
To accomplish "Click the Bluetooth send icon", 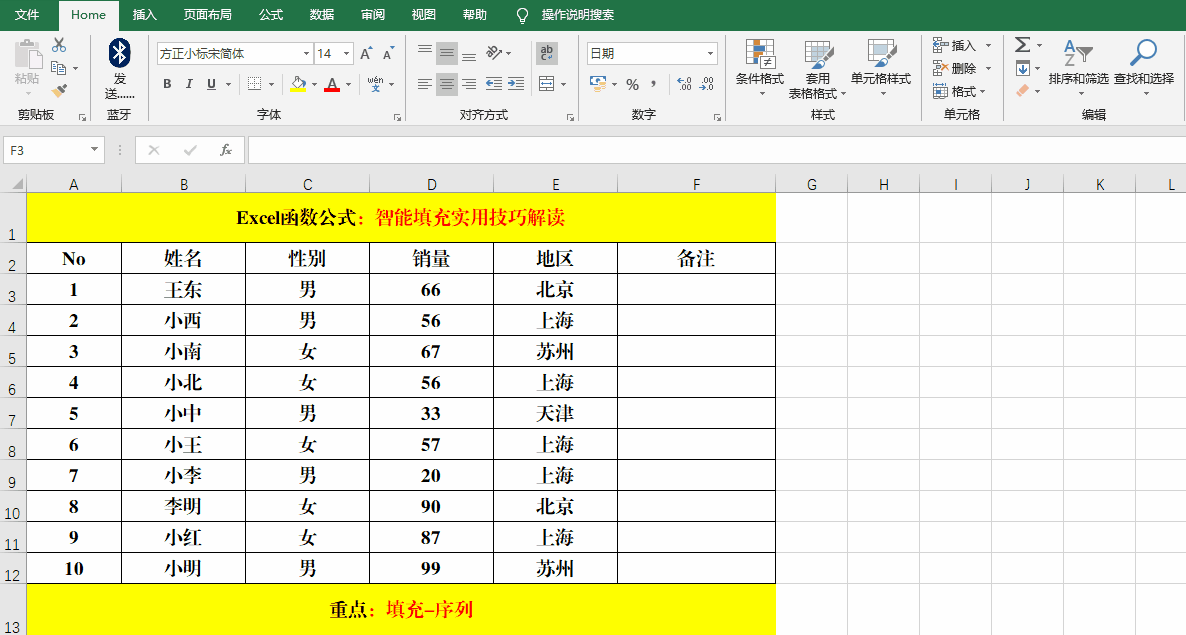I will pos(119,53).
